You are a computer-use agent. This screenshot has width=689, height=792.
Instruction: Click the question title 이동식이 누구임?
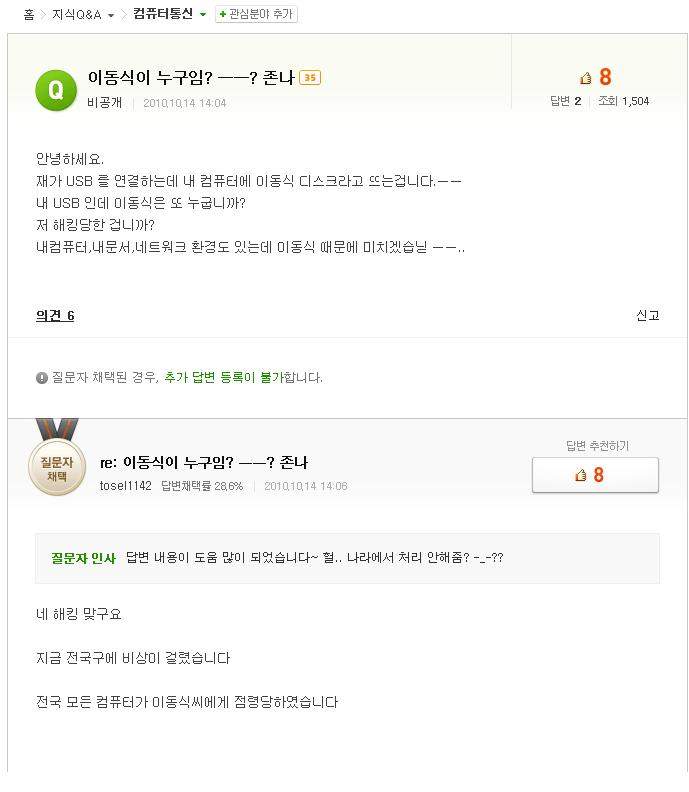click(x=190, y=78)
